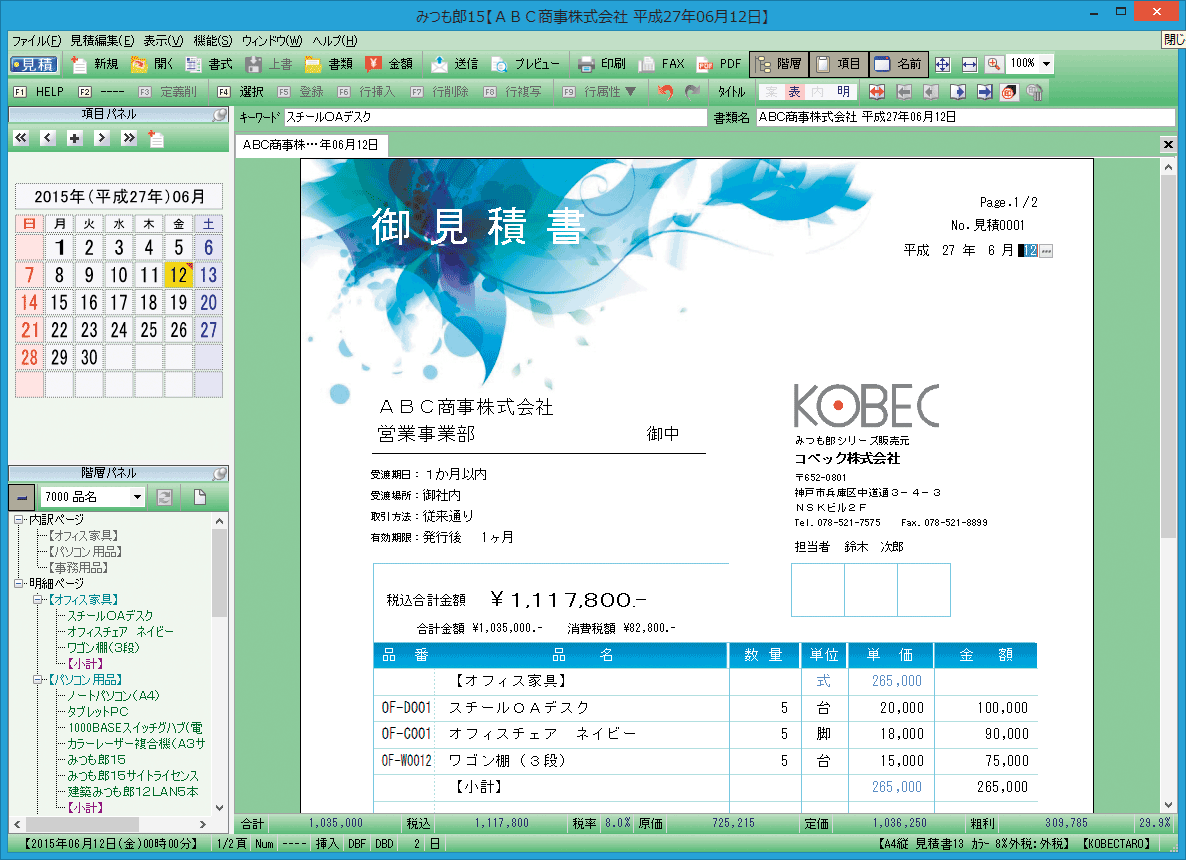Collapse the 【パソコン用品】 detail node

tap(37, 680)
